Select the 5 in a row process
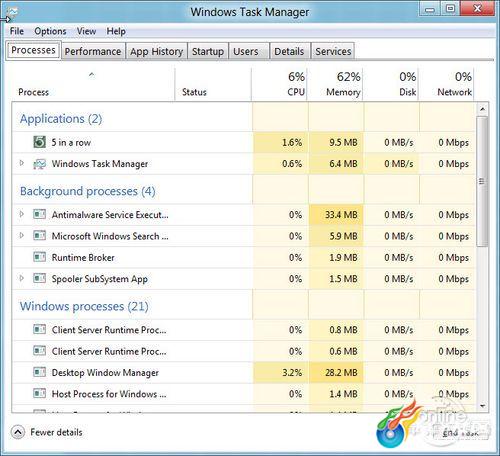The height and width of the screenshot is (456, 500). (x=244, y=142)
